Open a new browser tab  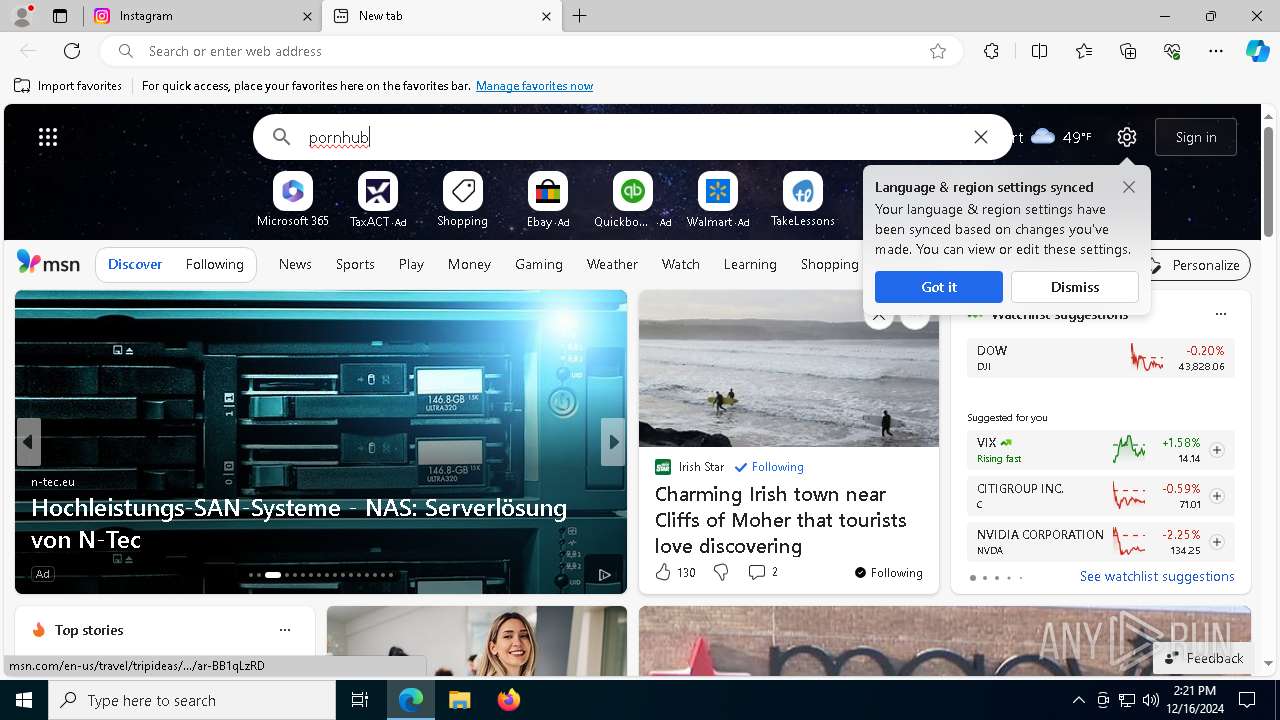[580, 16]
